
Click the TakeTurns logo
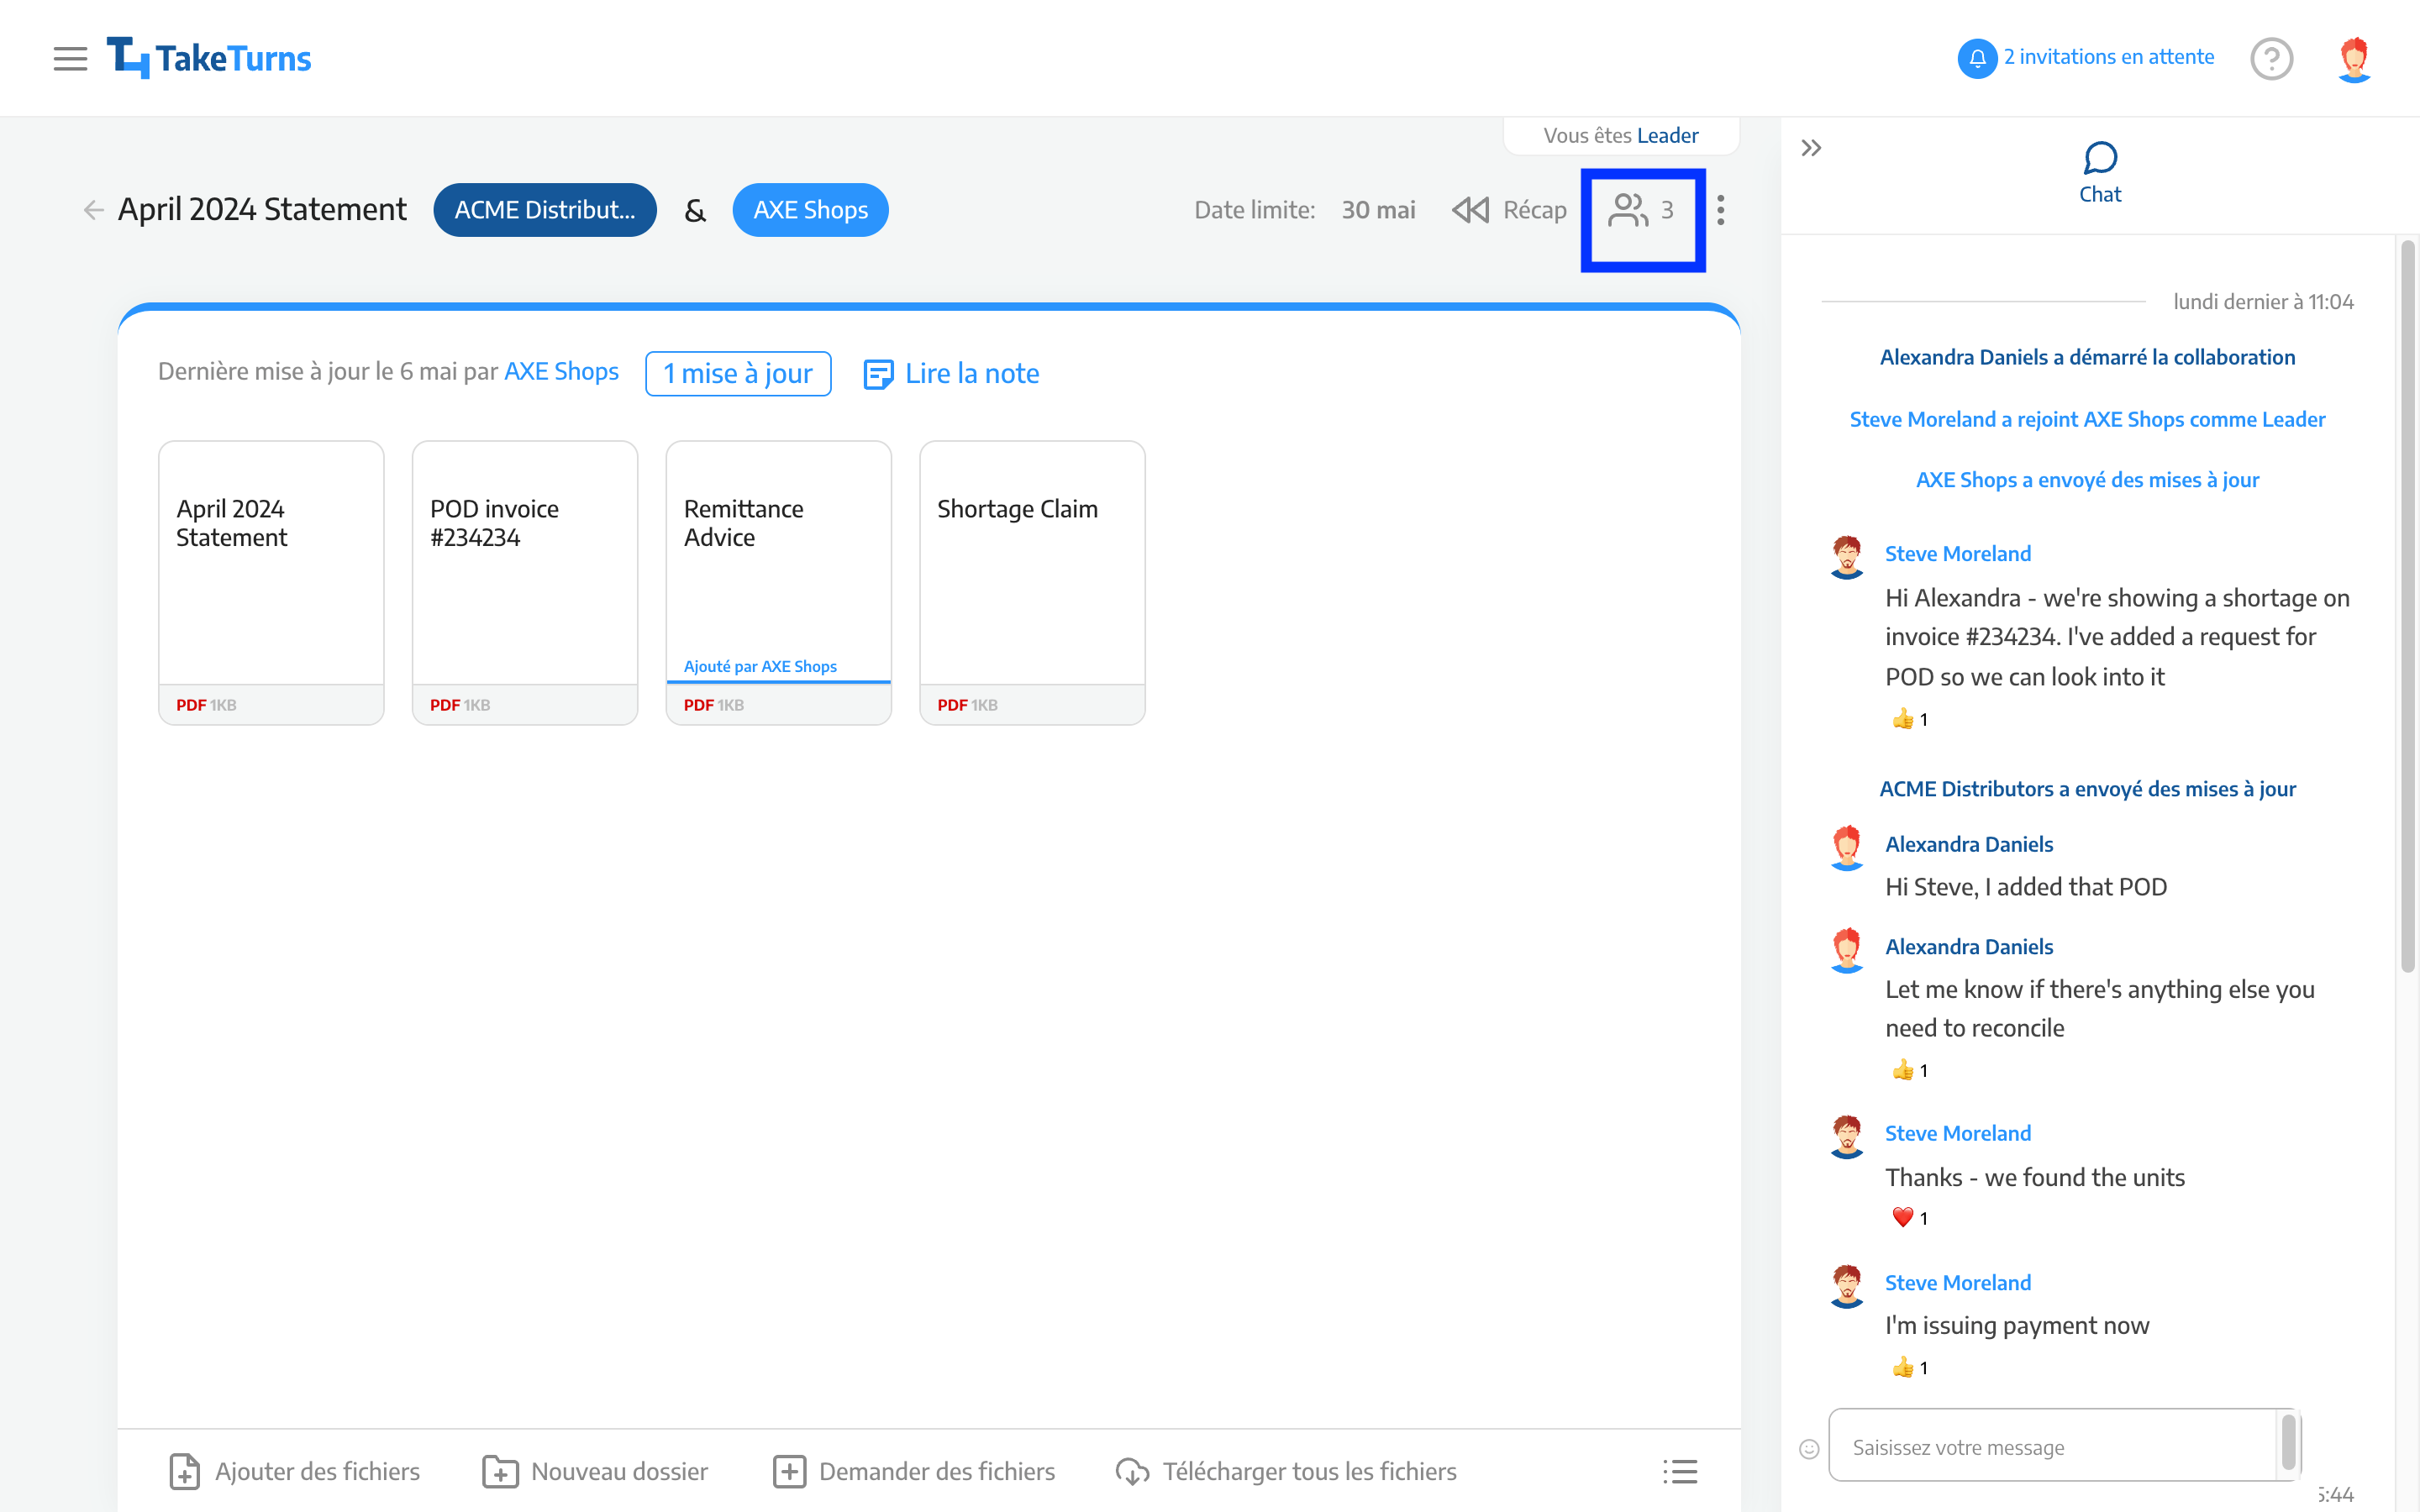click(x=208, y=58)
